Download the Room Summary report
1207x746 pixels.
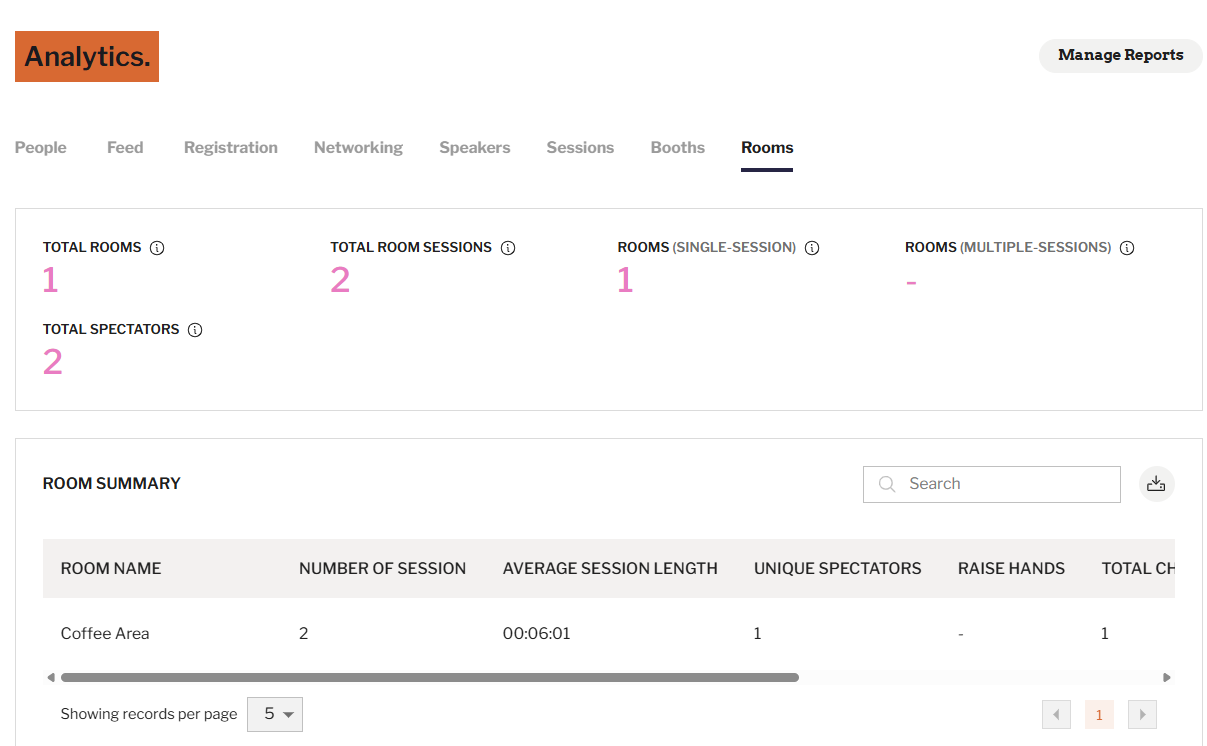point(1157,484)
